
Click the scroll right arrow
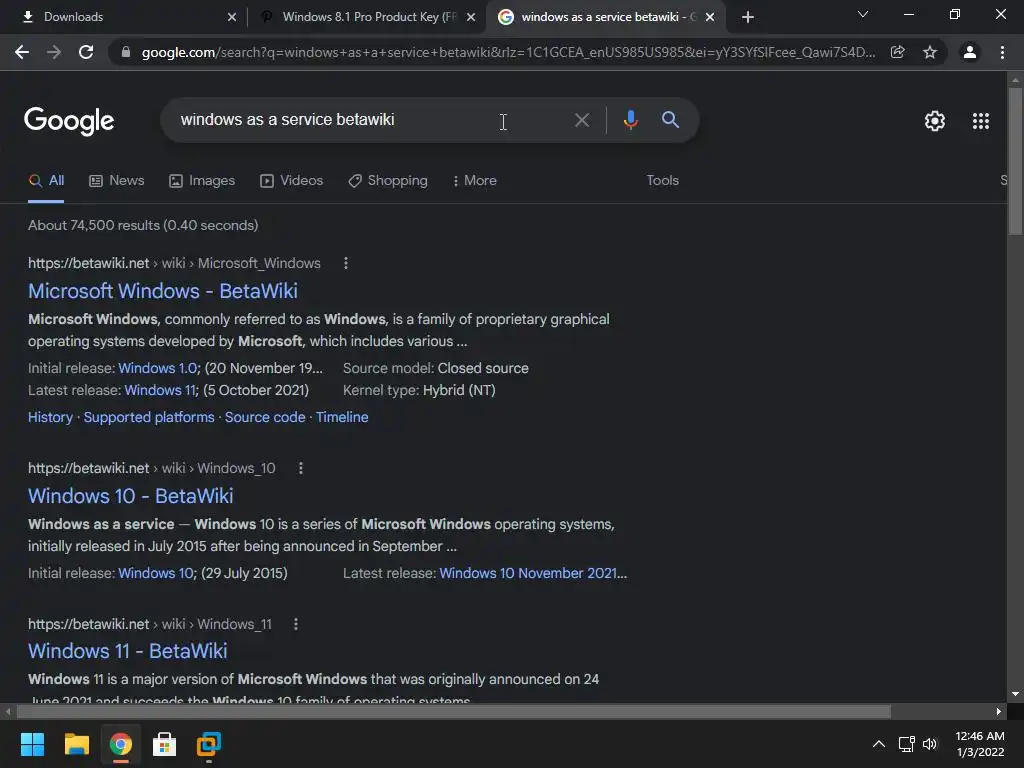999,711
